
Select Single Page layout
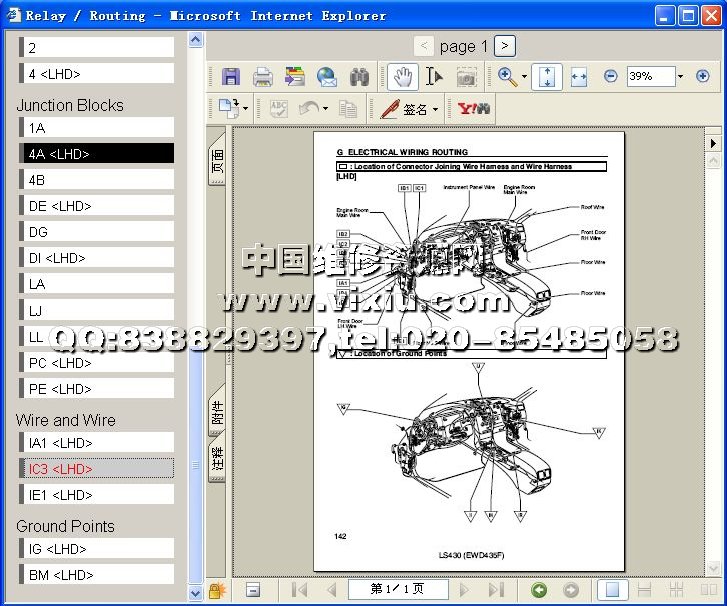[x=612, y=590]
